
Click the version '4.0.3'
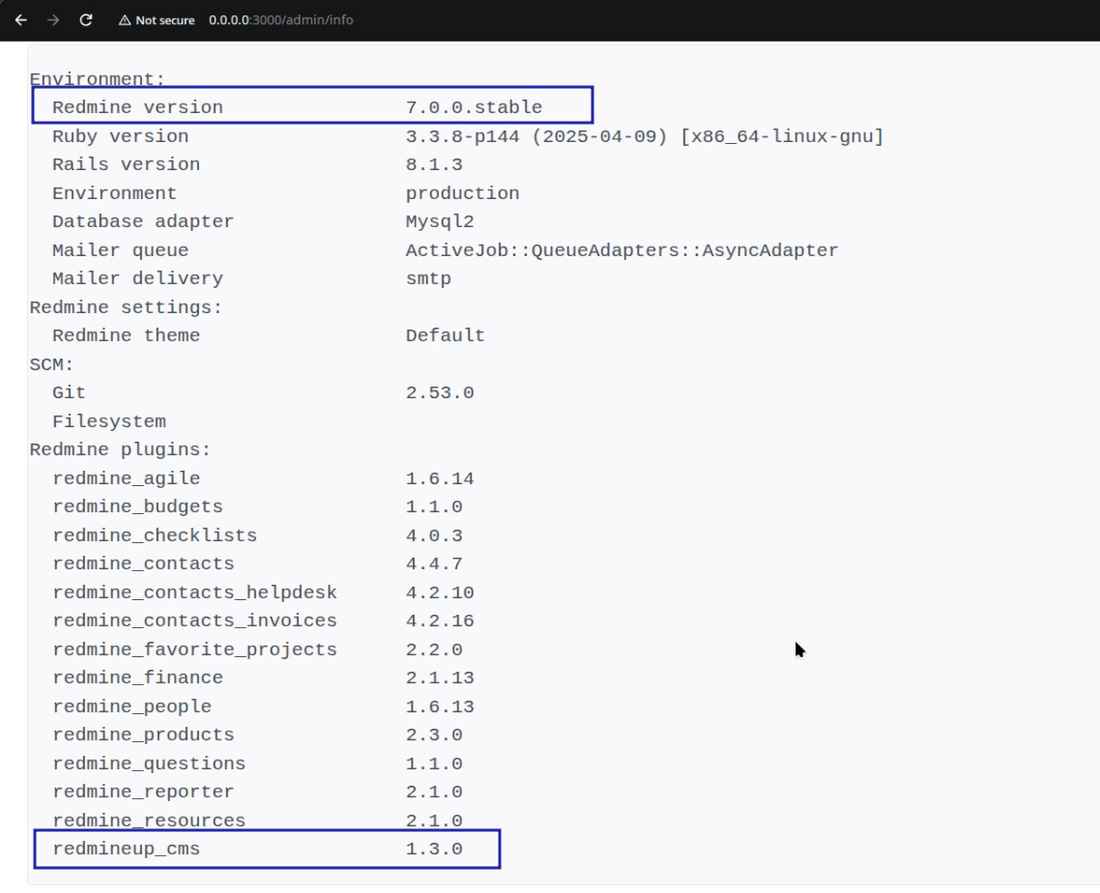(434, 535)
